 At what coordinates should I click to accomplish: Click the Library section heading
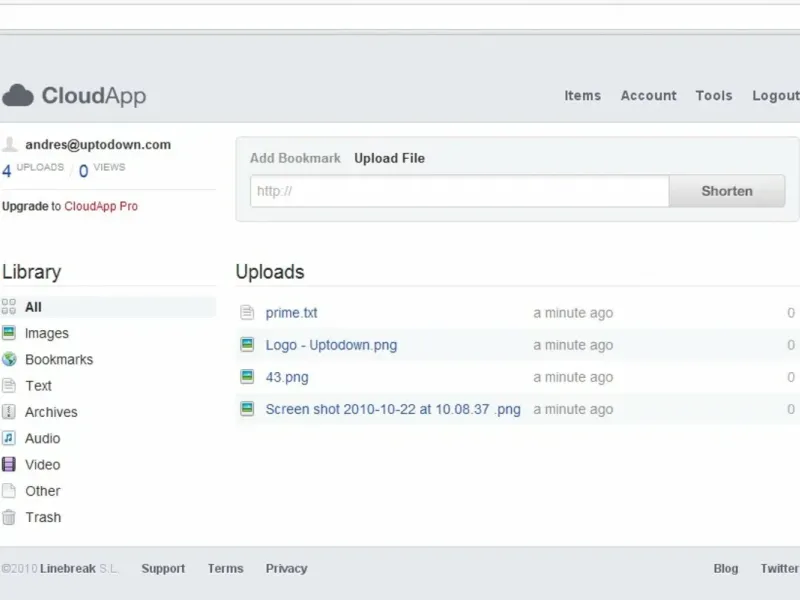32,271
